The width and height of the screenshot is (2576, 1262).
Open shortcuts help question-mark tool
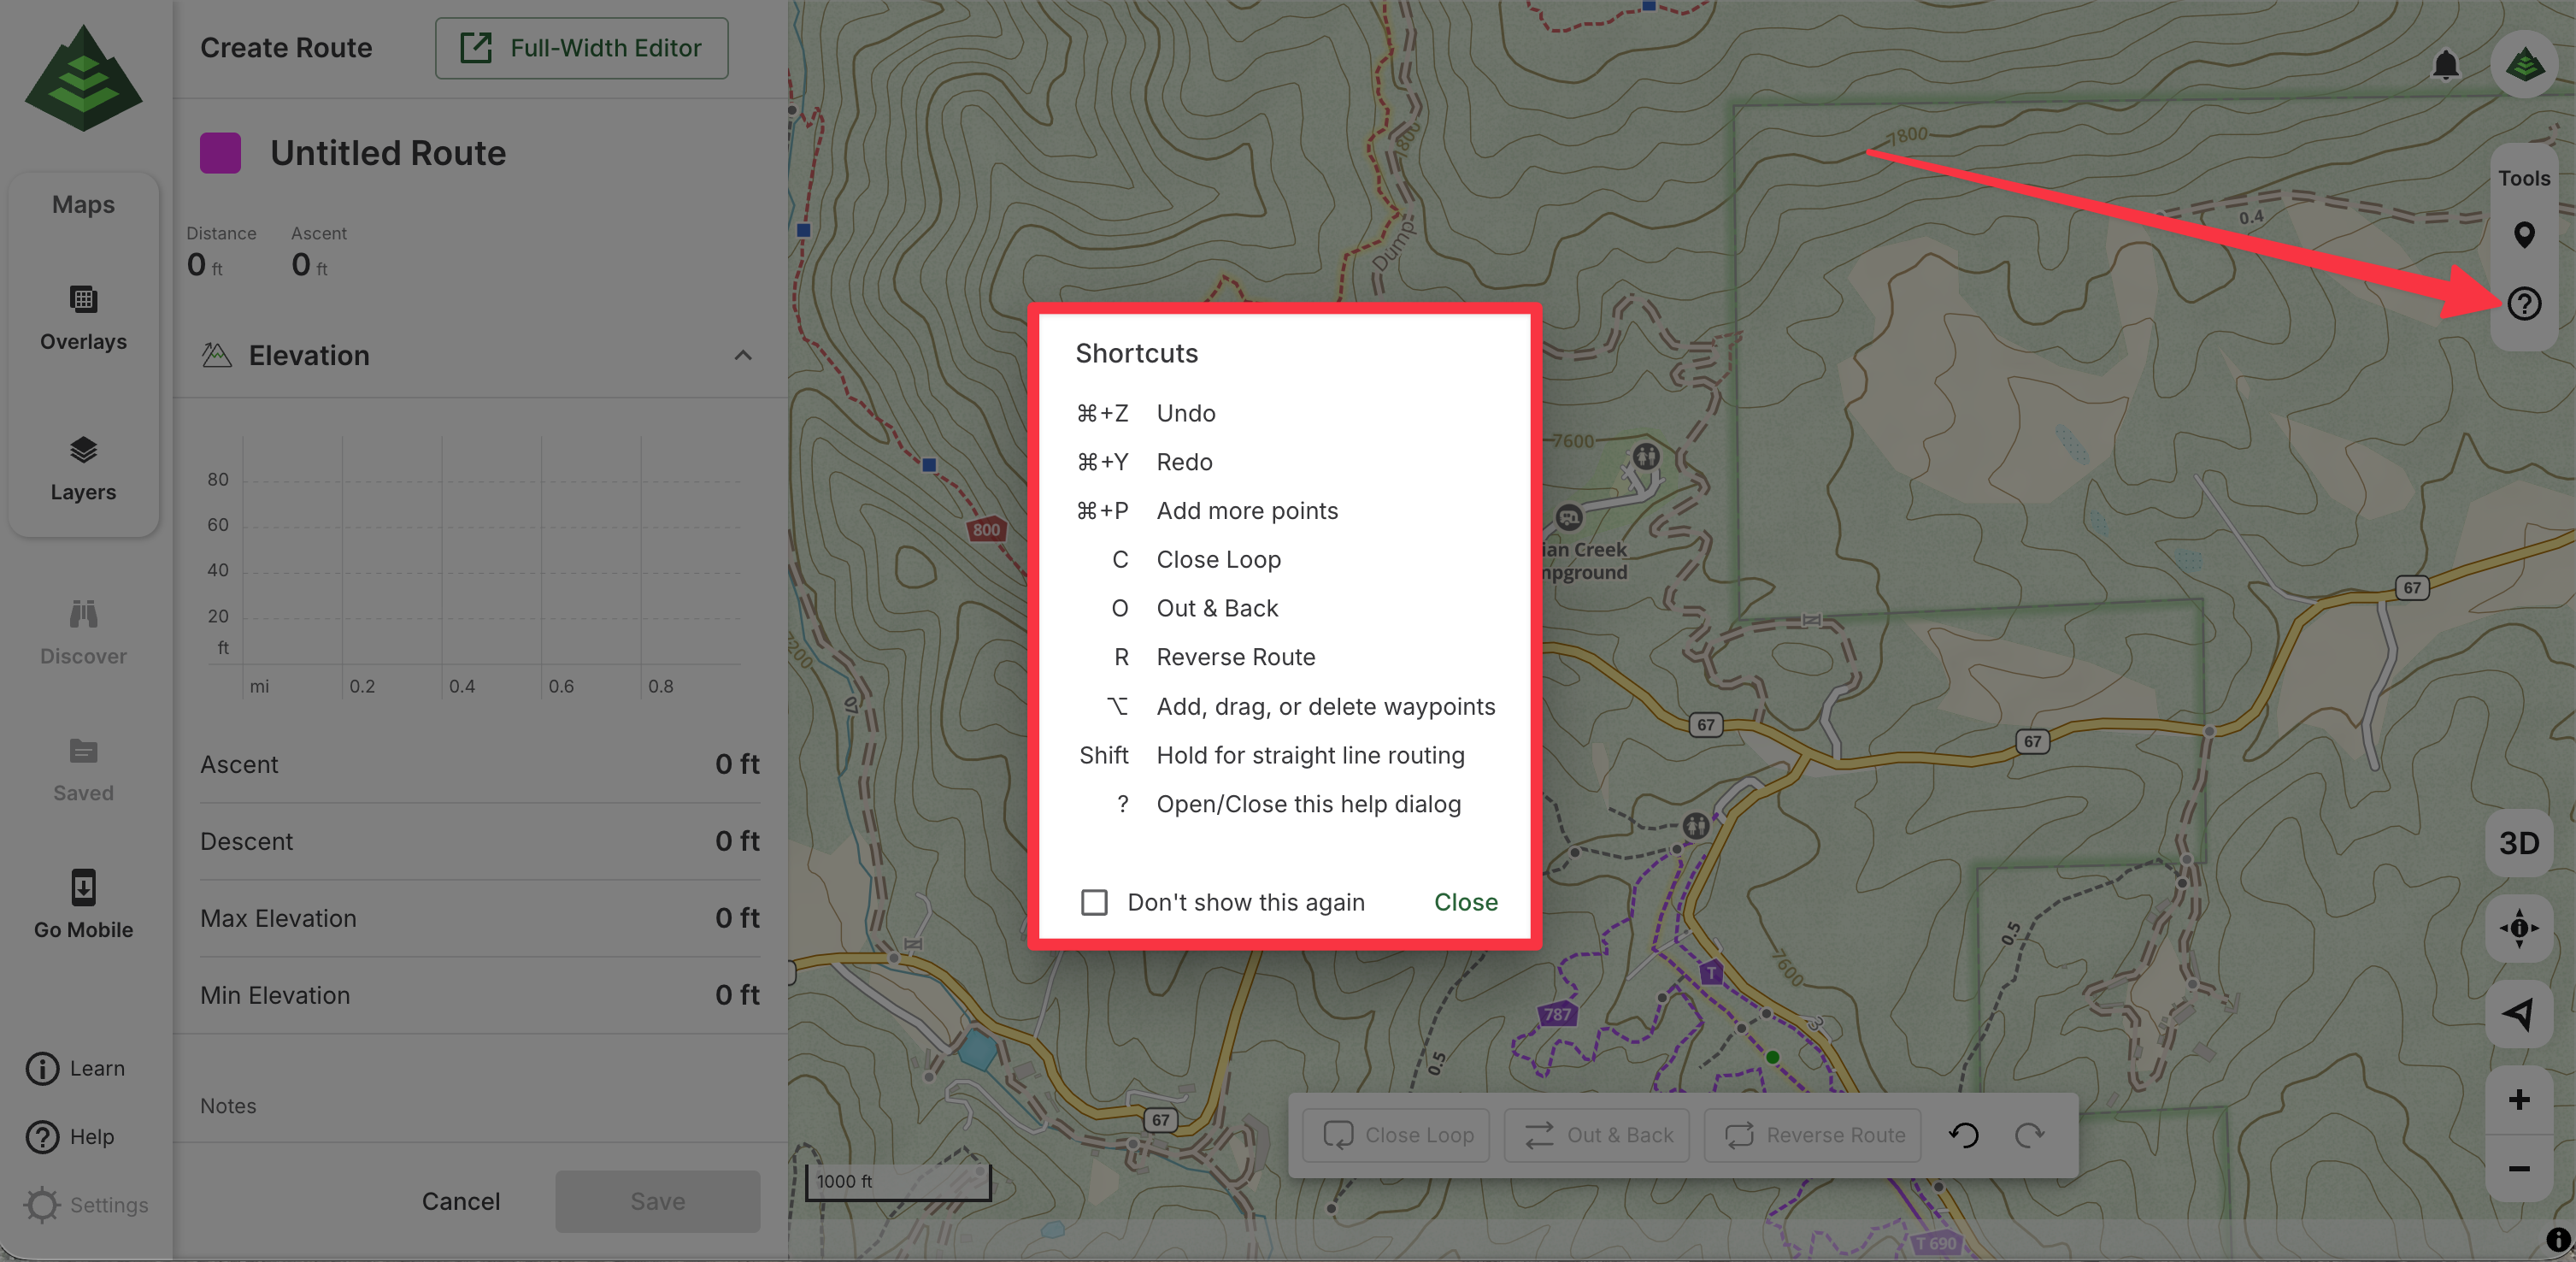[2523, 303]
